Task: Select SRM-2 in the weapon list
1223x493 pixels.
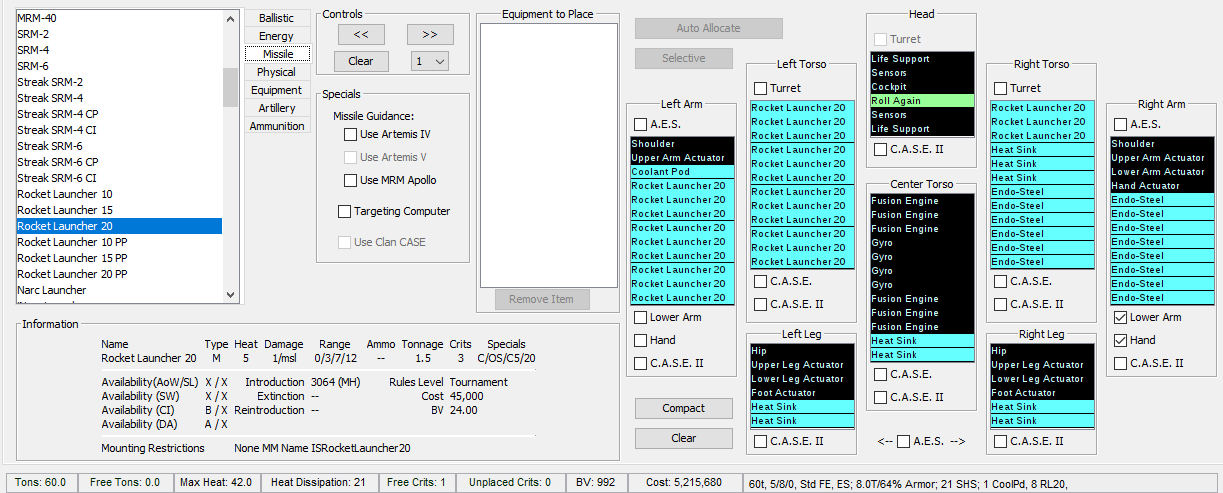Action: tap(119, 34)
